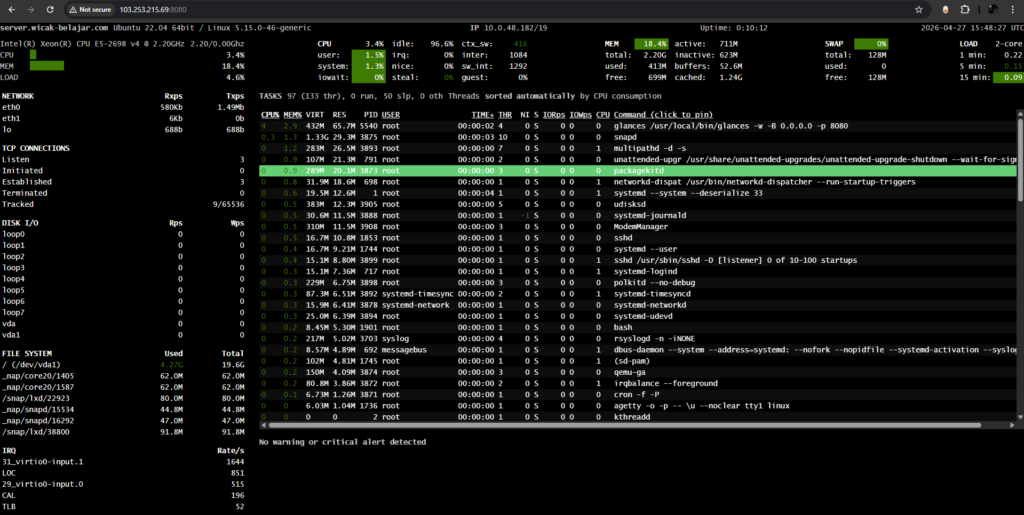Open the browser extensions puzzle icon
This screenshot has height=515, width=1024.
tap(965, 10)
